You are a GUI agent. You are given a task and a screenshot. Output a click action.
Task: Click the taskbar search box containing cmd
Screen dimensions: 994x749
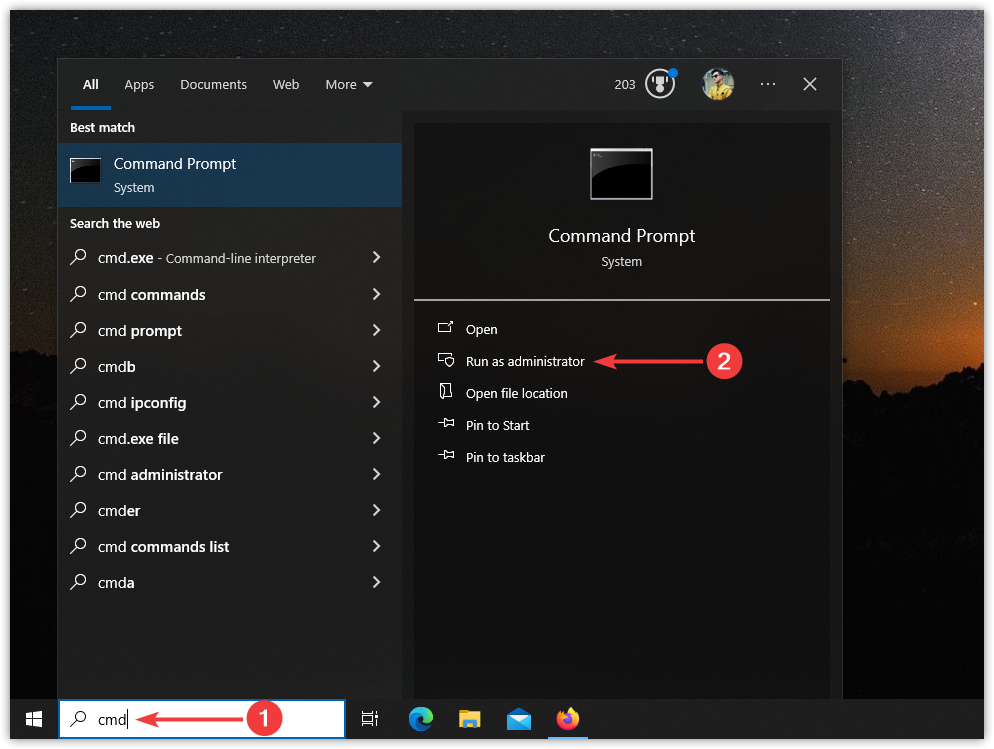[x=200, y=718]
